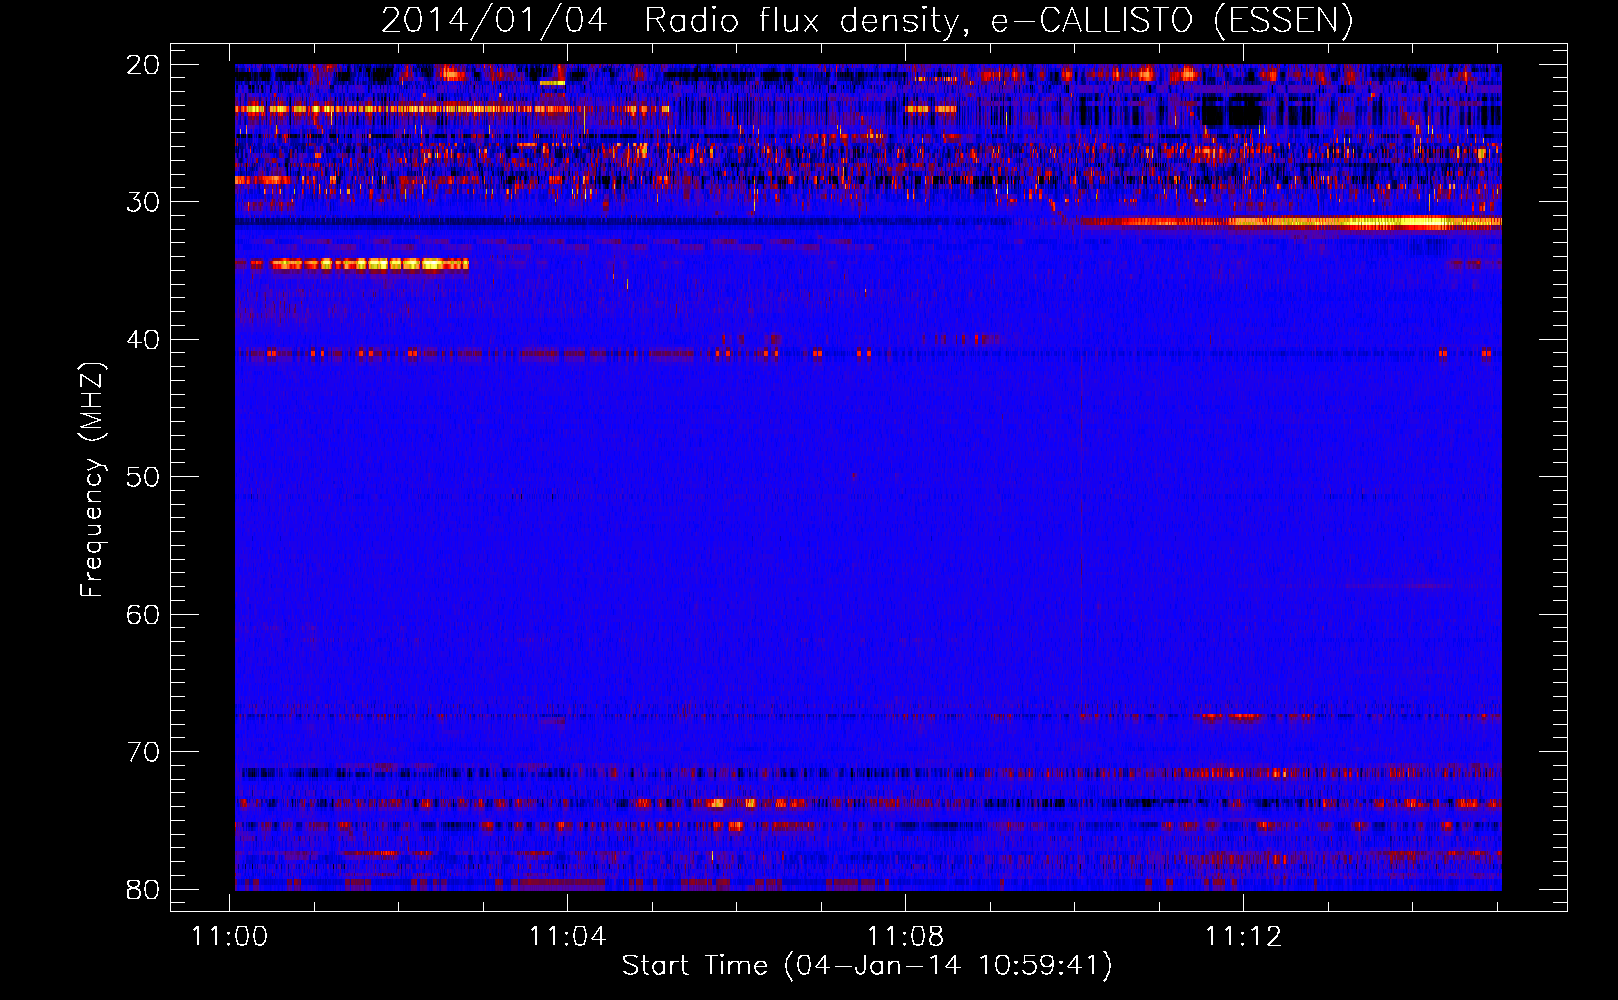Click the 70 MHz frequency tick label

point(143,752)
